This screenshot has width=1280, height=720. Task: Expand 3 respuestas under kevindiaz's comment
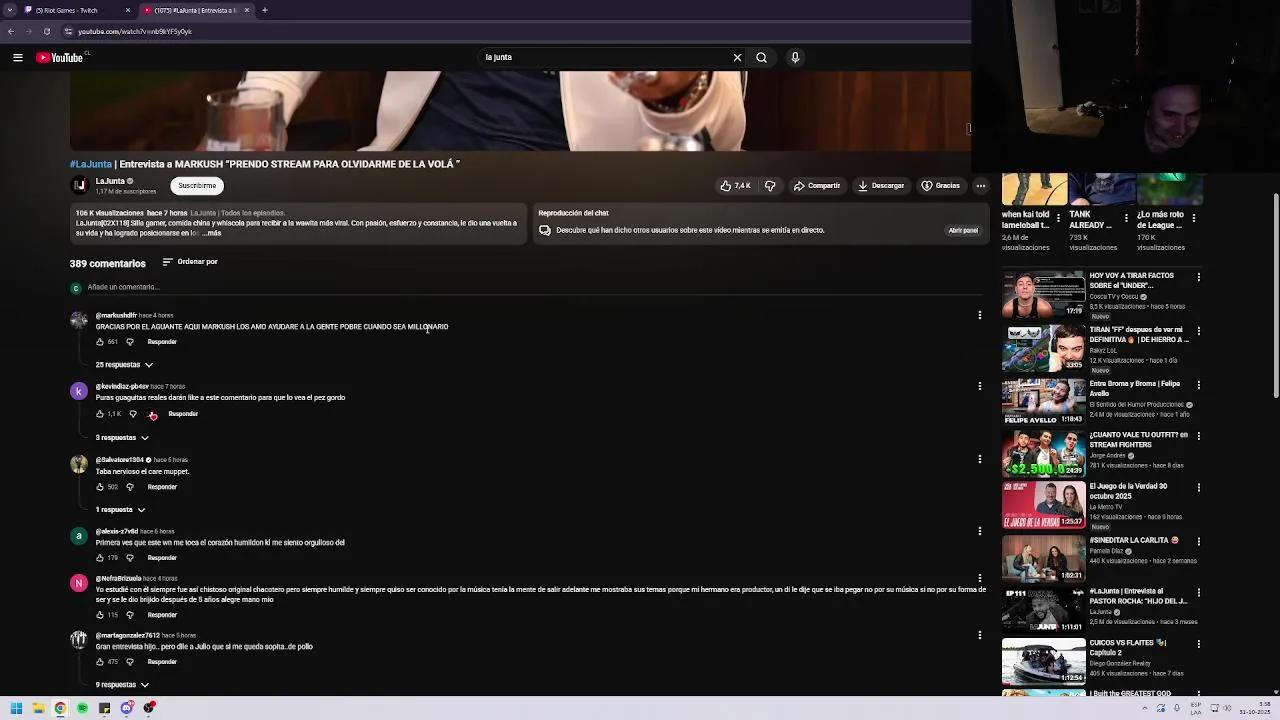[122, 438]
